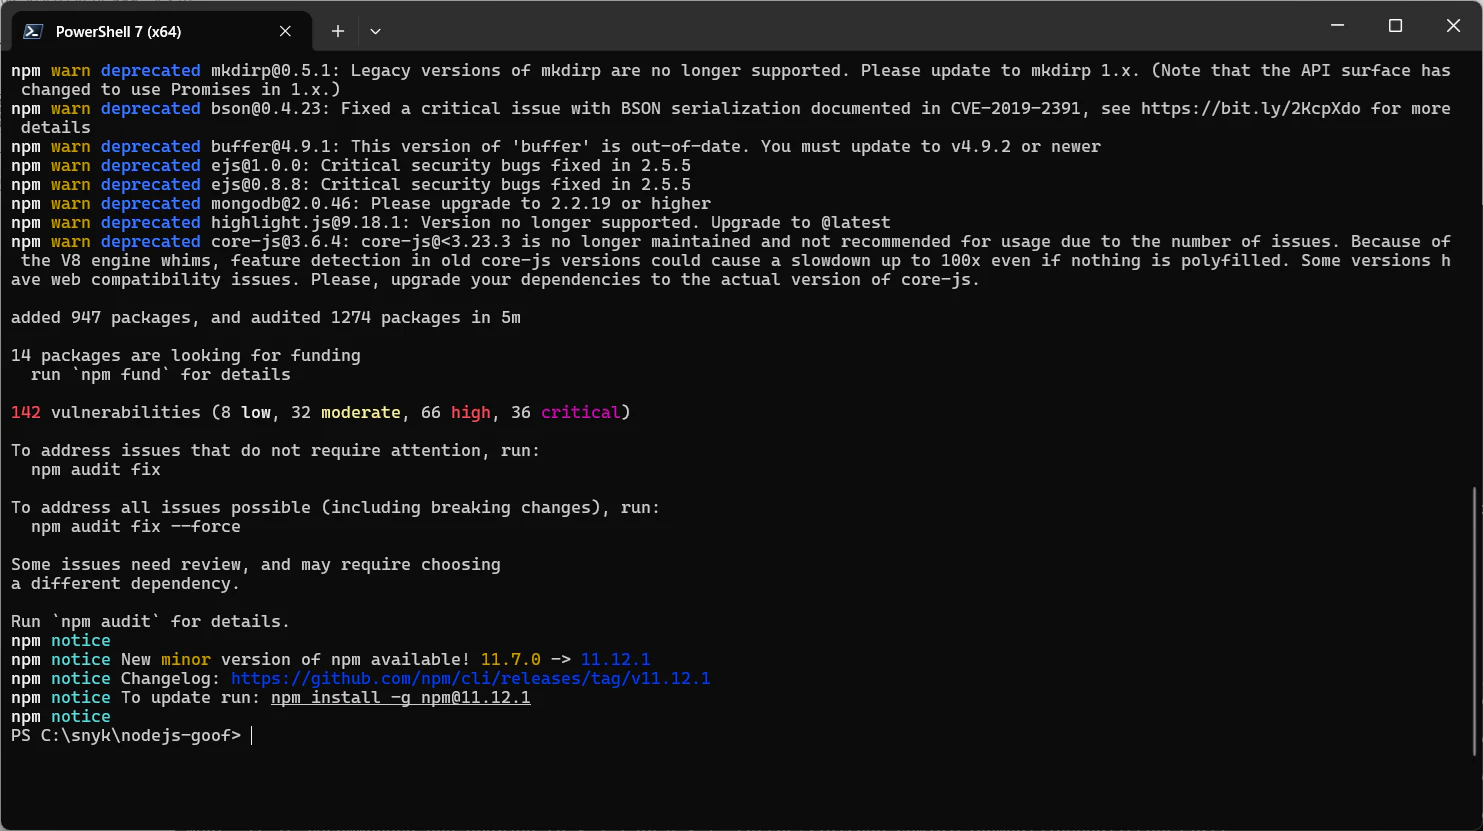Click 'run `npm fund` for details' text
This screenshot has height=831, width=1483.
(x=160, y=374)
